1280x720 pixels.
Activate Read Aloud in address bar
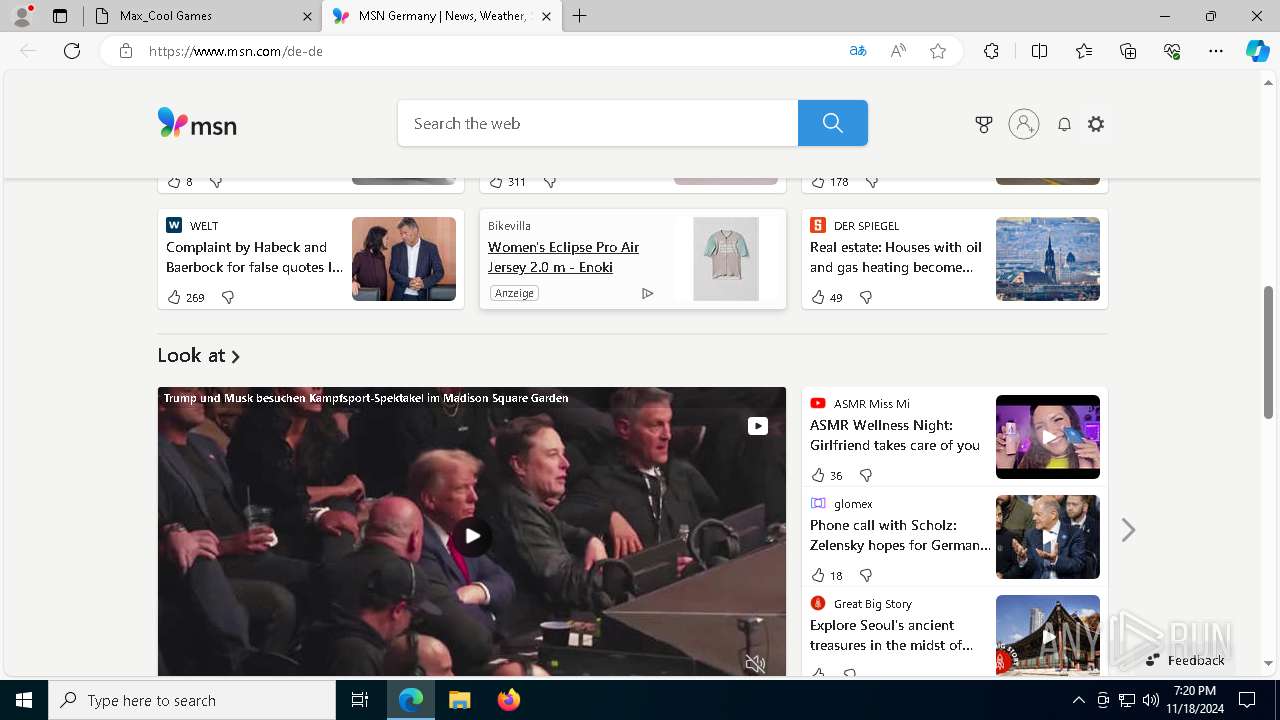[898, 51]
